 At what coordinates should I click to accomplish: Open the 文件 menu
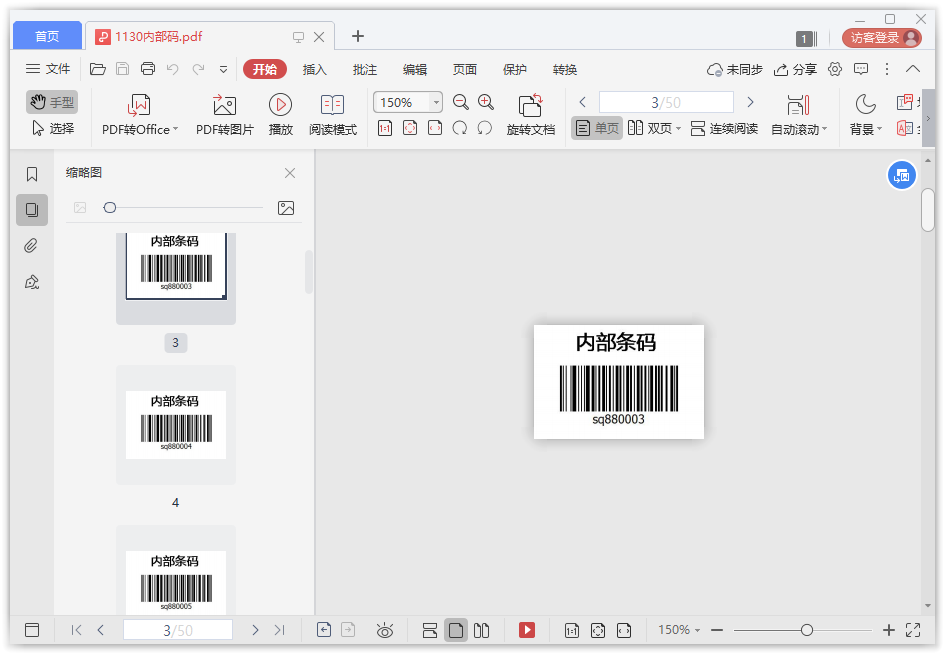tap(48, 69)
